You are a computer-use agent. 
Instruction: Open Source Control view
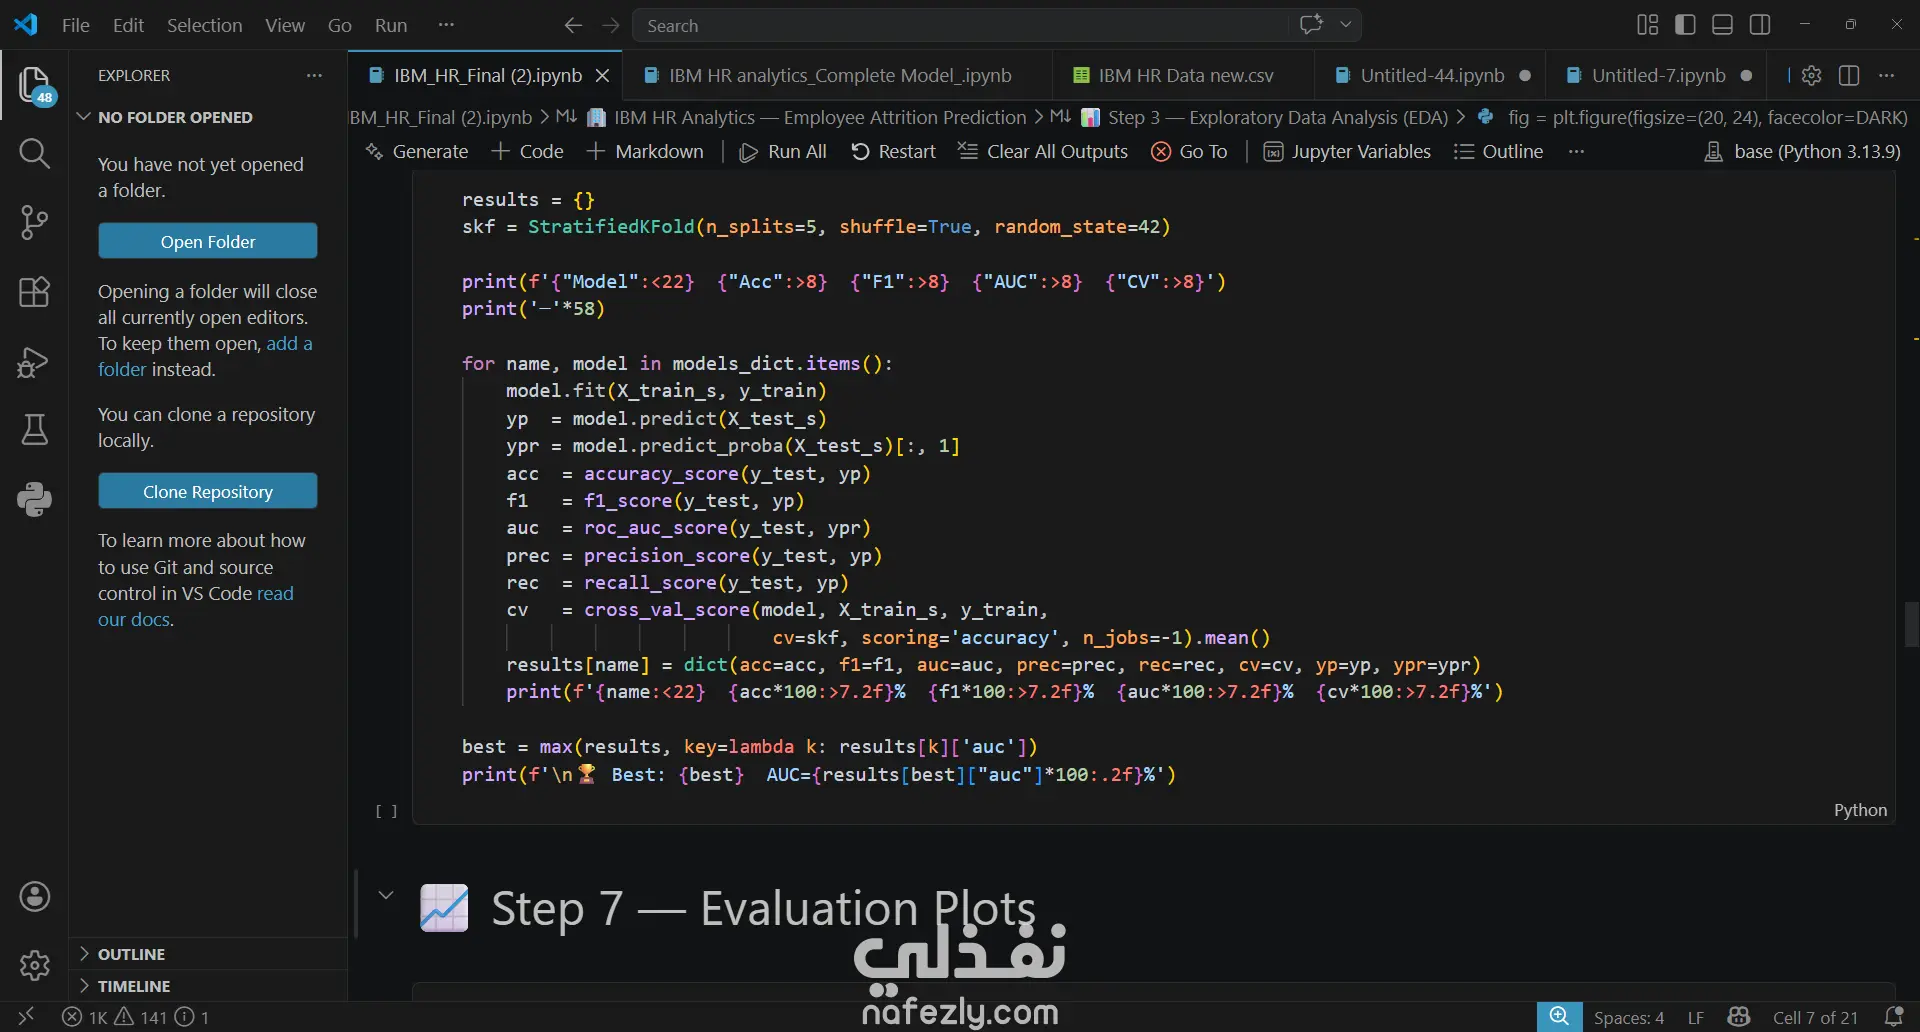34,222
